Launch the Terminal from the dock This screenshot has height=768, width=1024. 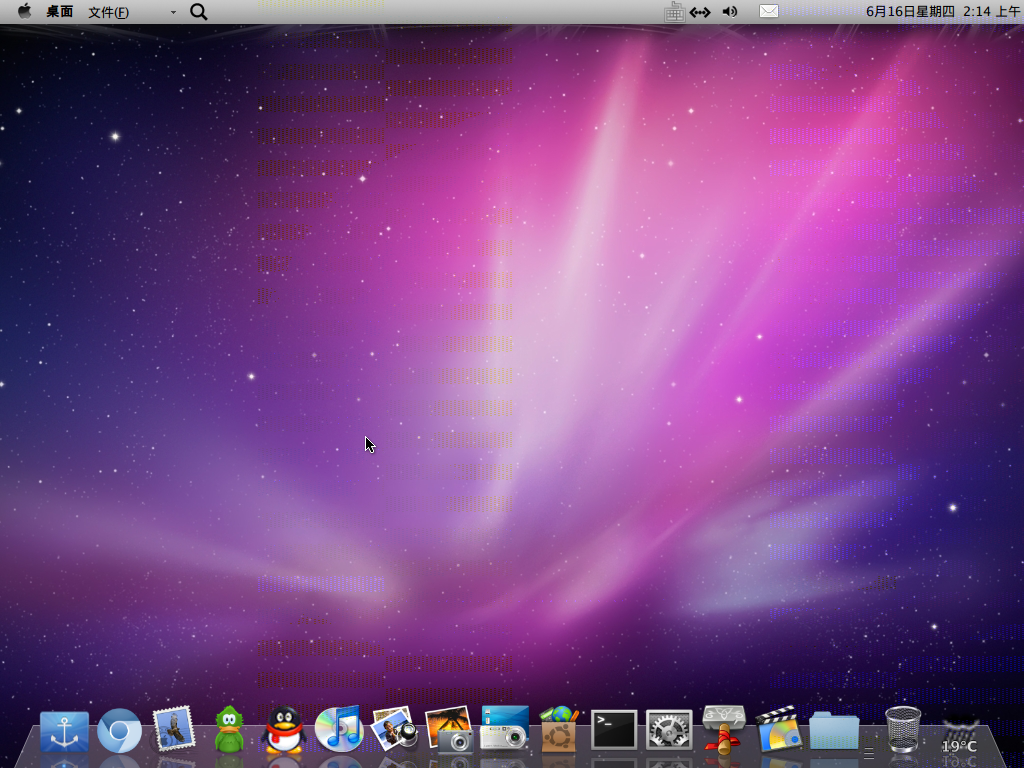click(614, 730)
